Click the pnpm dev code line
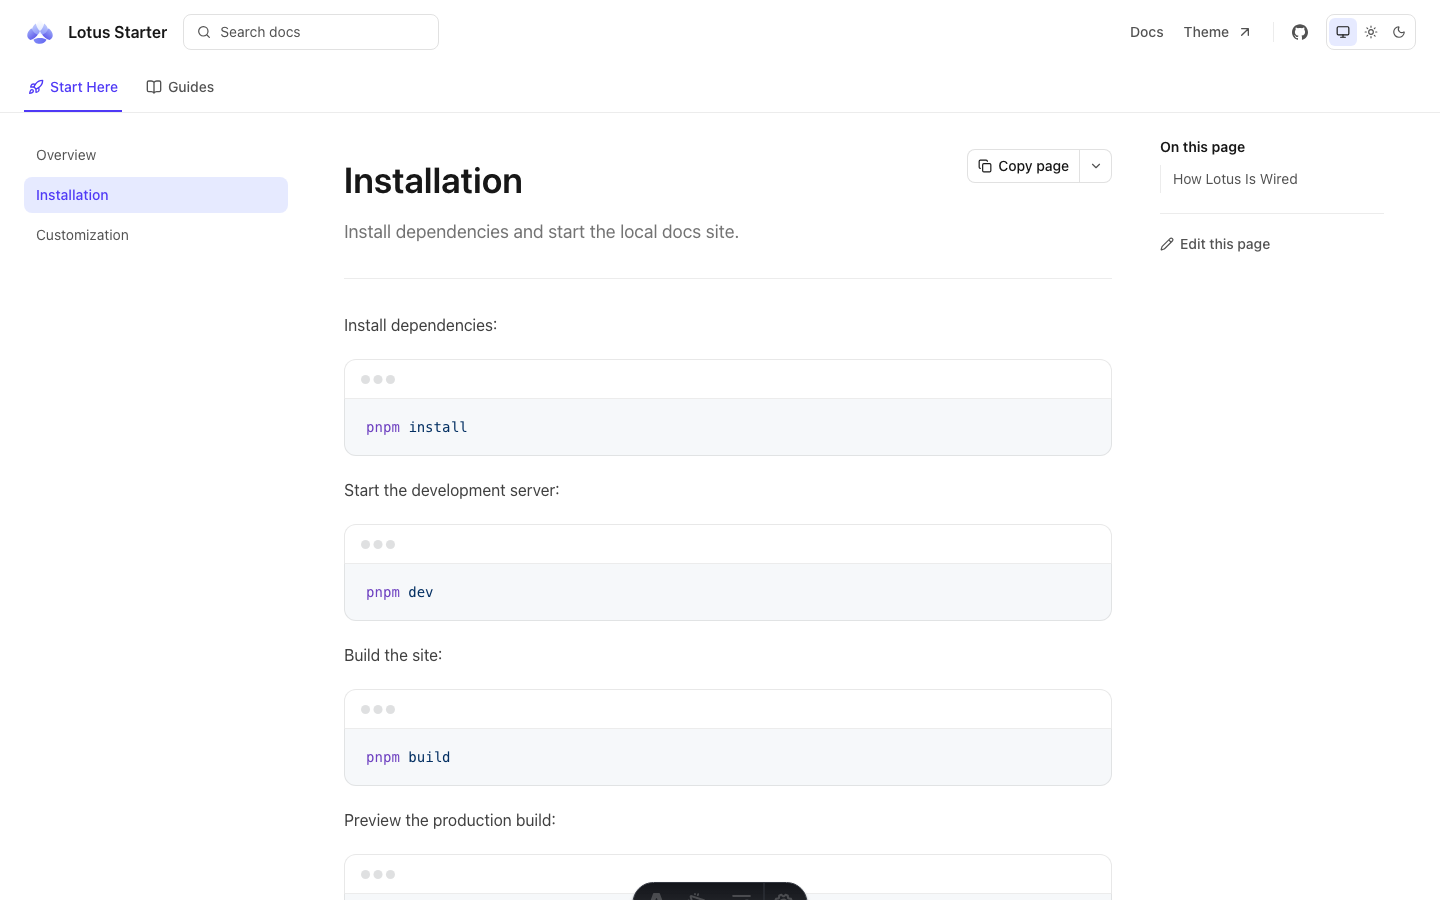Screen dimensions: 1440x900 pos(400,592)
